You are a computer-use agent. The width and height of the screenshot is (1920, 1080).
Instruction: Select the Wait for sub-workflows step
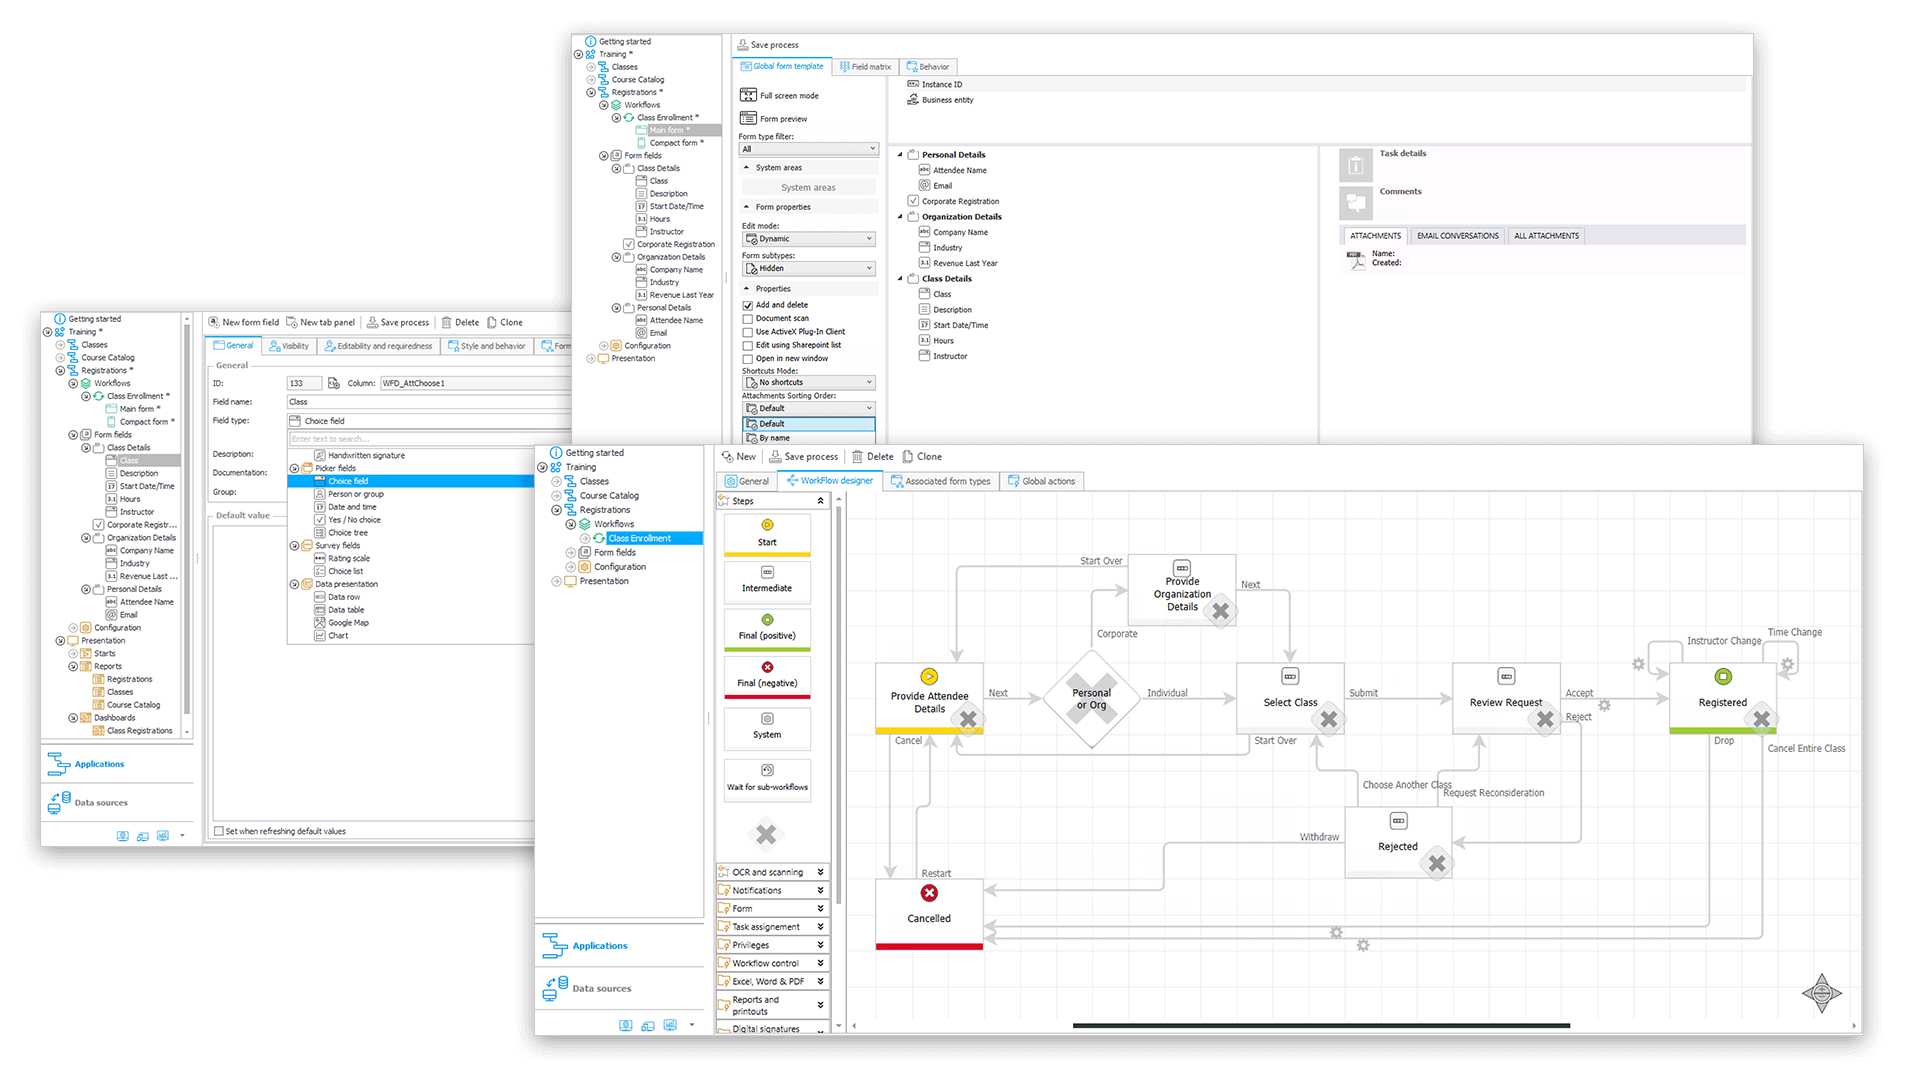click(767, 778)
